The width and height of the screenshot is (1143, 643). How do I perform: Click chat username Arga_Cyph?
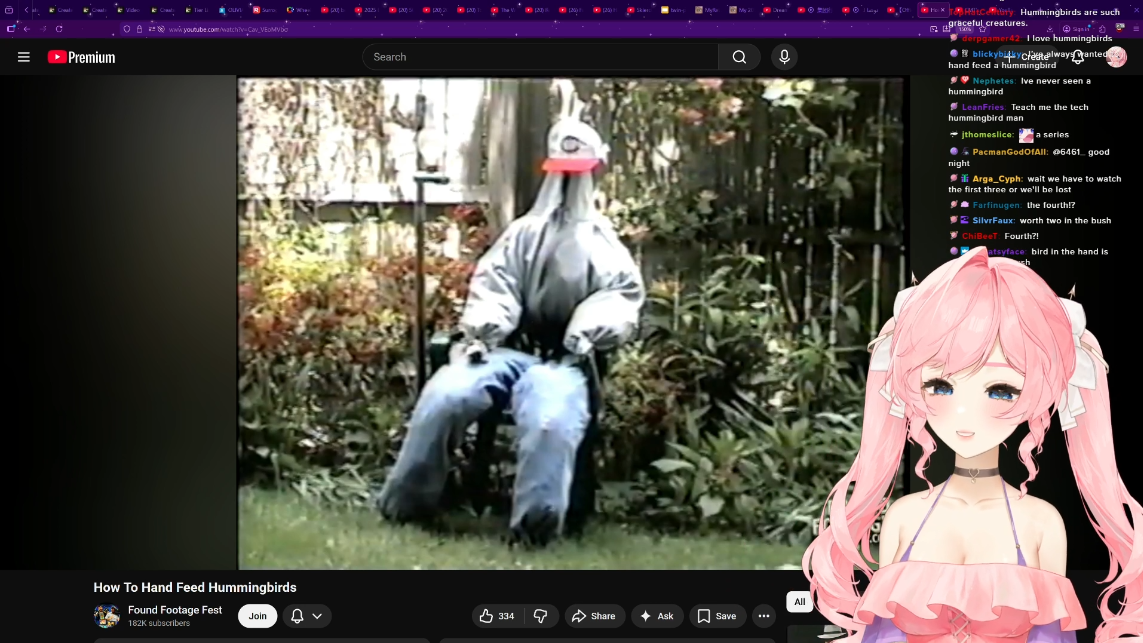point(996,179)
